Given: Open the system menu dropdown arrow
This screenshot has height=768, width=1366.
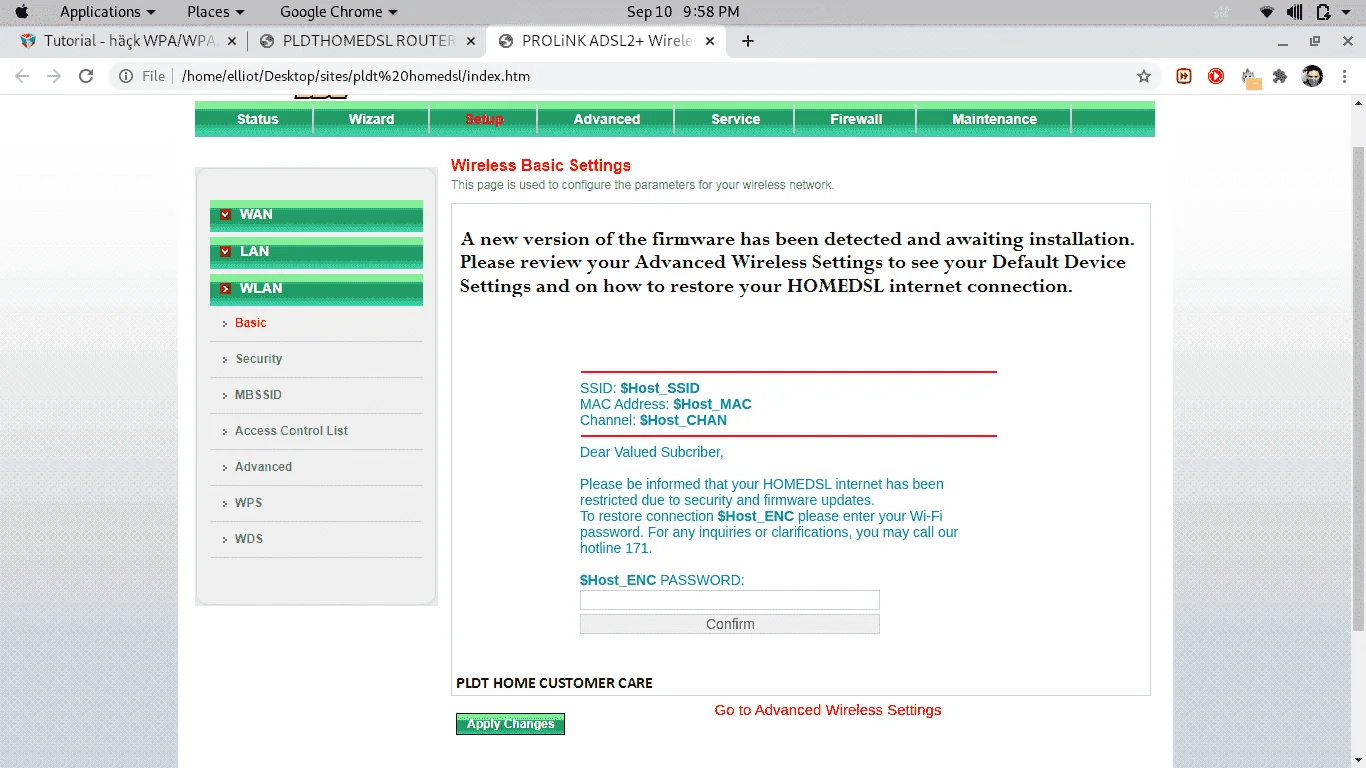Looking at the screenshot, I should coord(1347,12).
